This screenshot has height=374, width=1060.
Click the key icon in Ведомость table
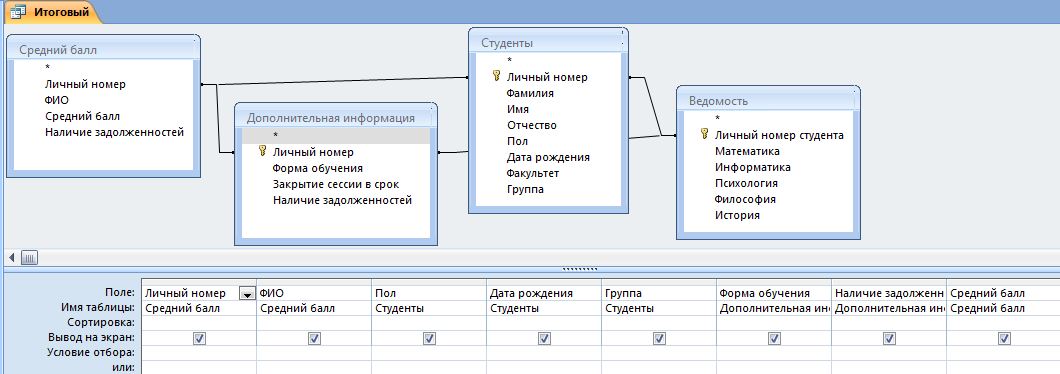(x=704, y=134)
